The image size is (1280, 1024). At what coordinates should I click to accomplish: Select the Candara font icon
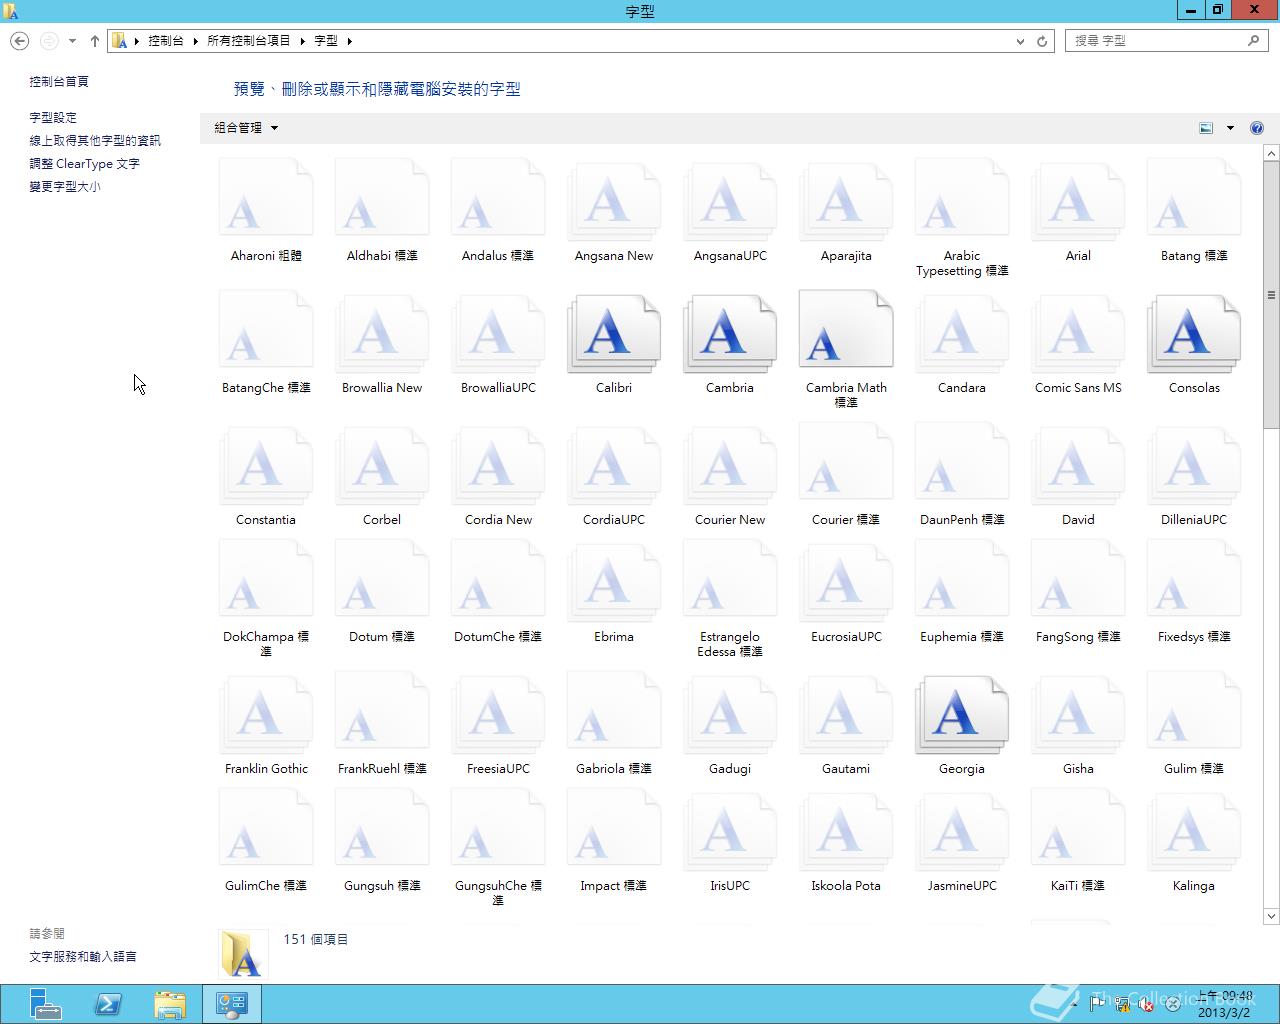[x=962, y=335]
